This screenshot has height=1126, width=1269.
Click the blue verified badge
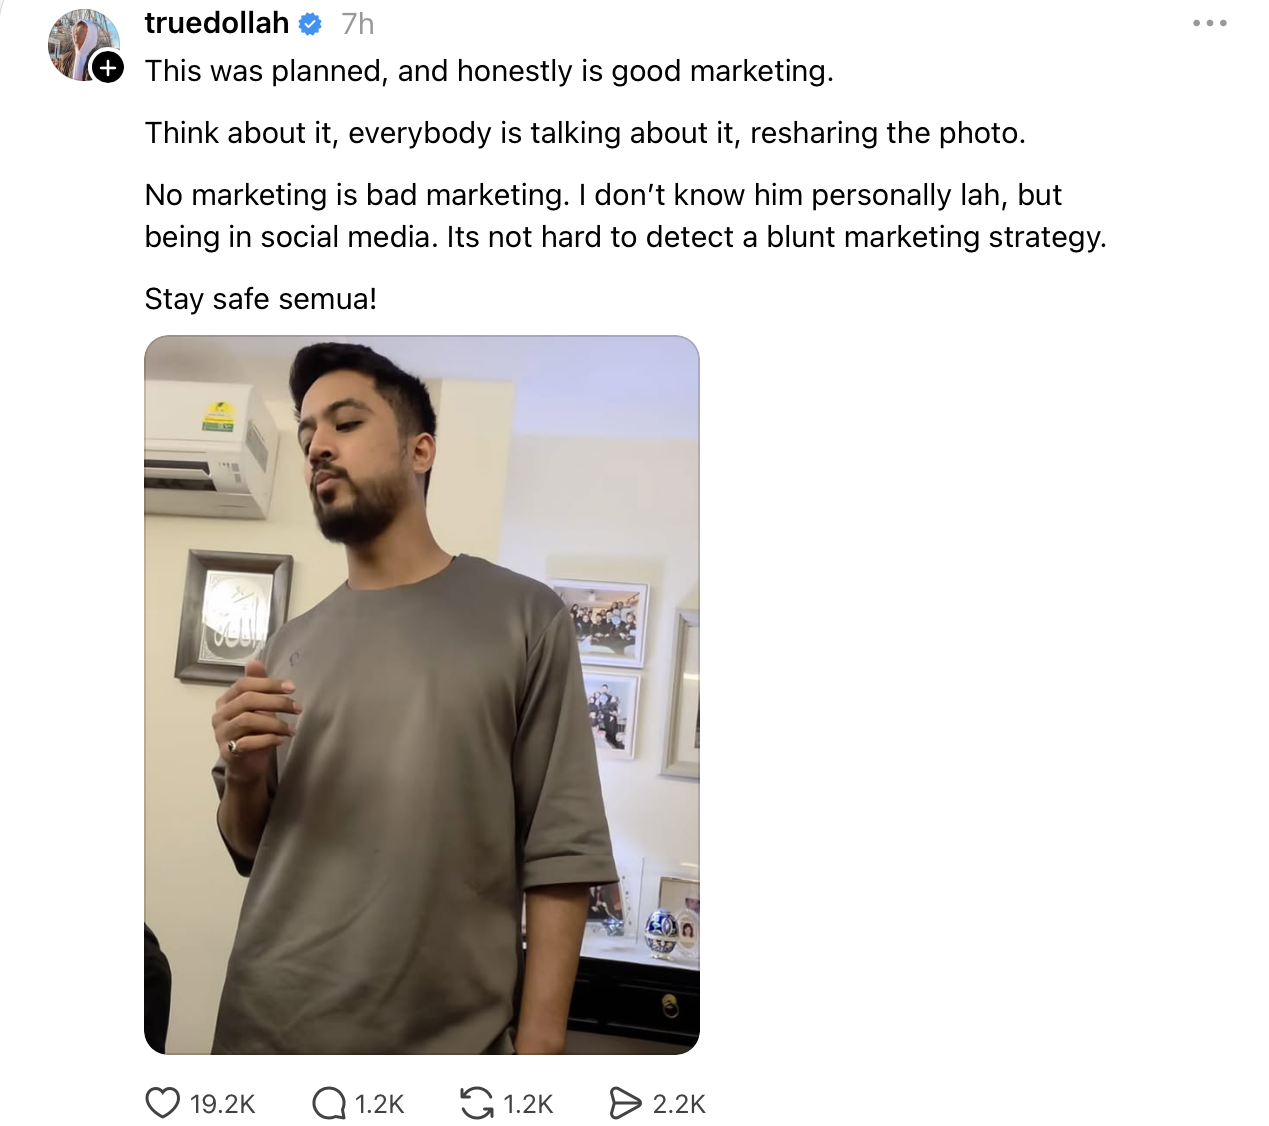tap(311, 24)
